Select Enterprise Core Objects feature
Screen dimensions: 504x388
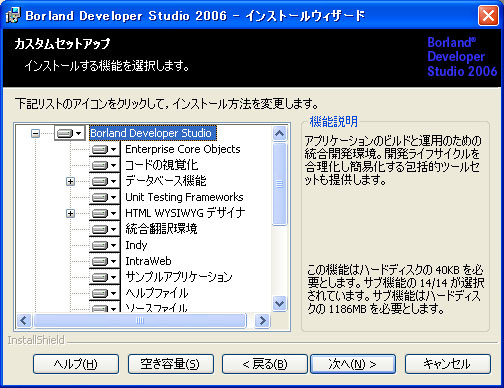(183, 149)
